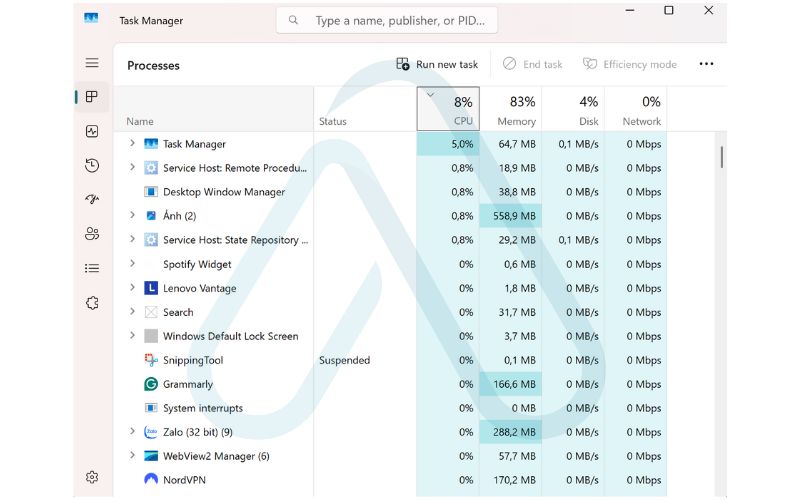
Task: Open the more options ellipsis menu
Action: click(x=706, y=64)
